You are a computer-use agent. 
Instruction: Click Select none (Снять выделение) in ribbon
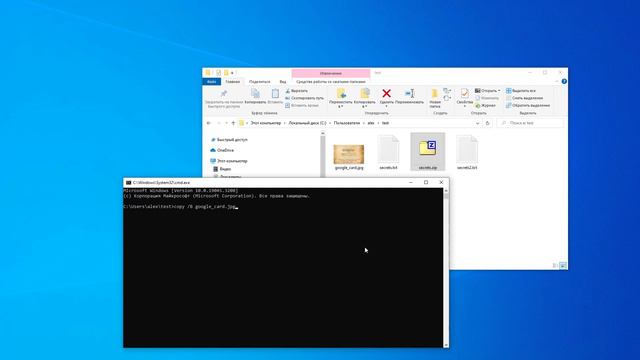(x=524, y=98)
